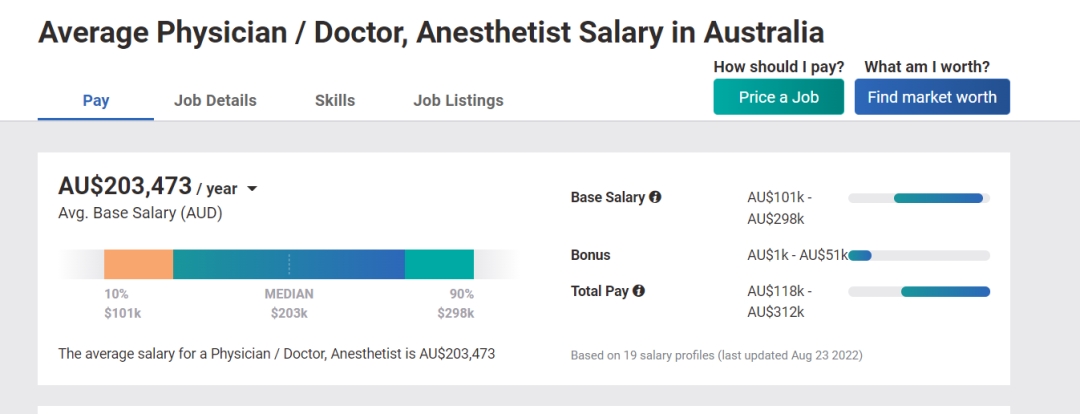The width and height of the screenshot is (1080, 414).
Task: Click the teal 90% salary bar segment
Action: [439, 264]
